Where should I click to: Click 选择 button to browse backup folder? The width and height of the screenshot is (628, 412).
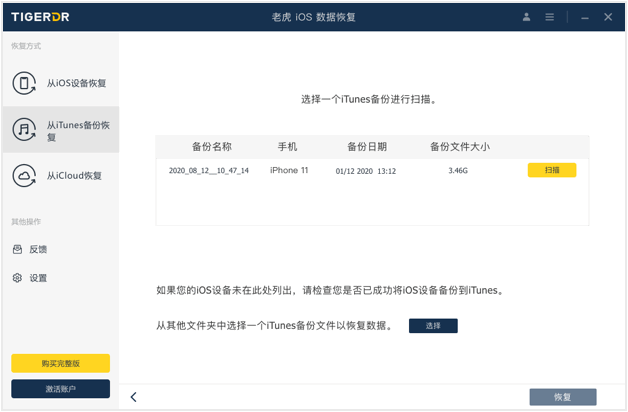click(433, 326)
